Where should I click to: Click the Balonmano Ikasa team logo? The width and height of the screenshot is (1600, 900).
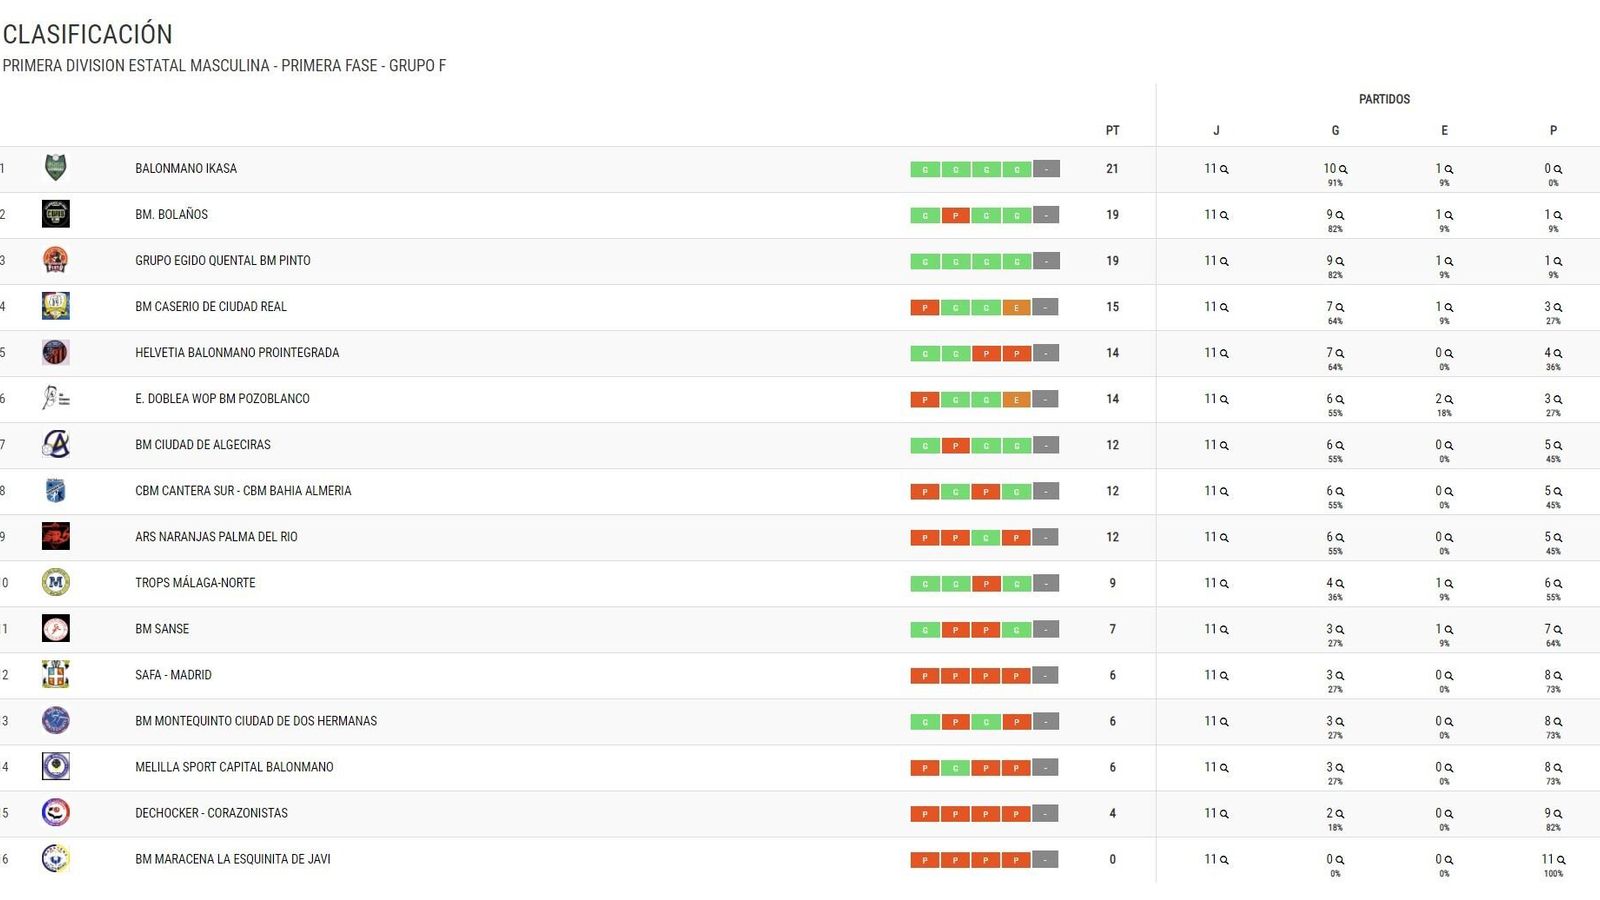[56, 168]
